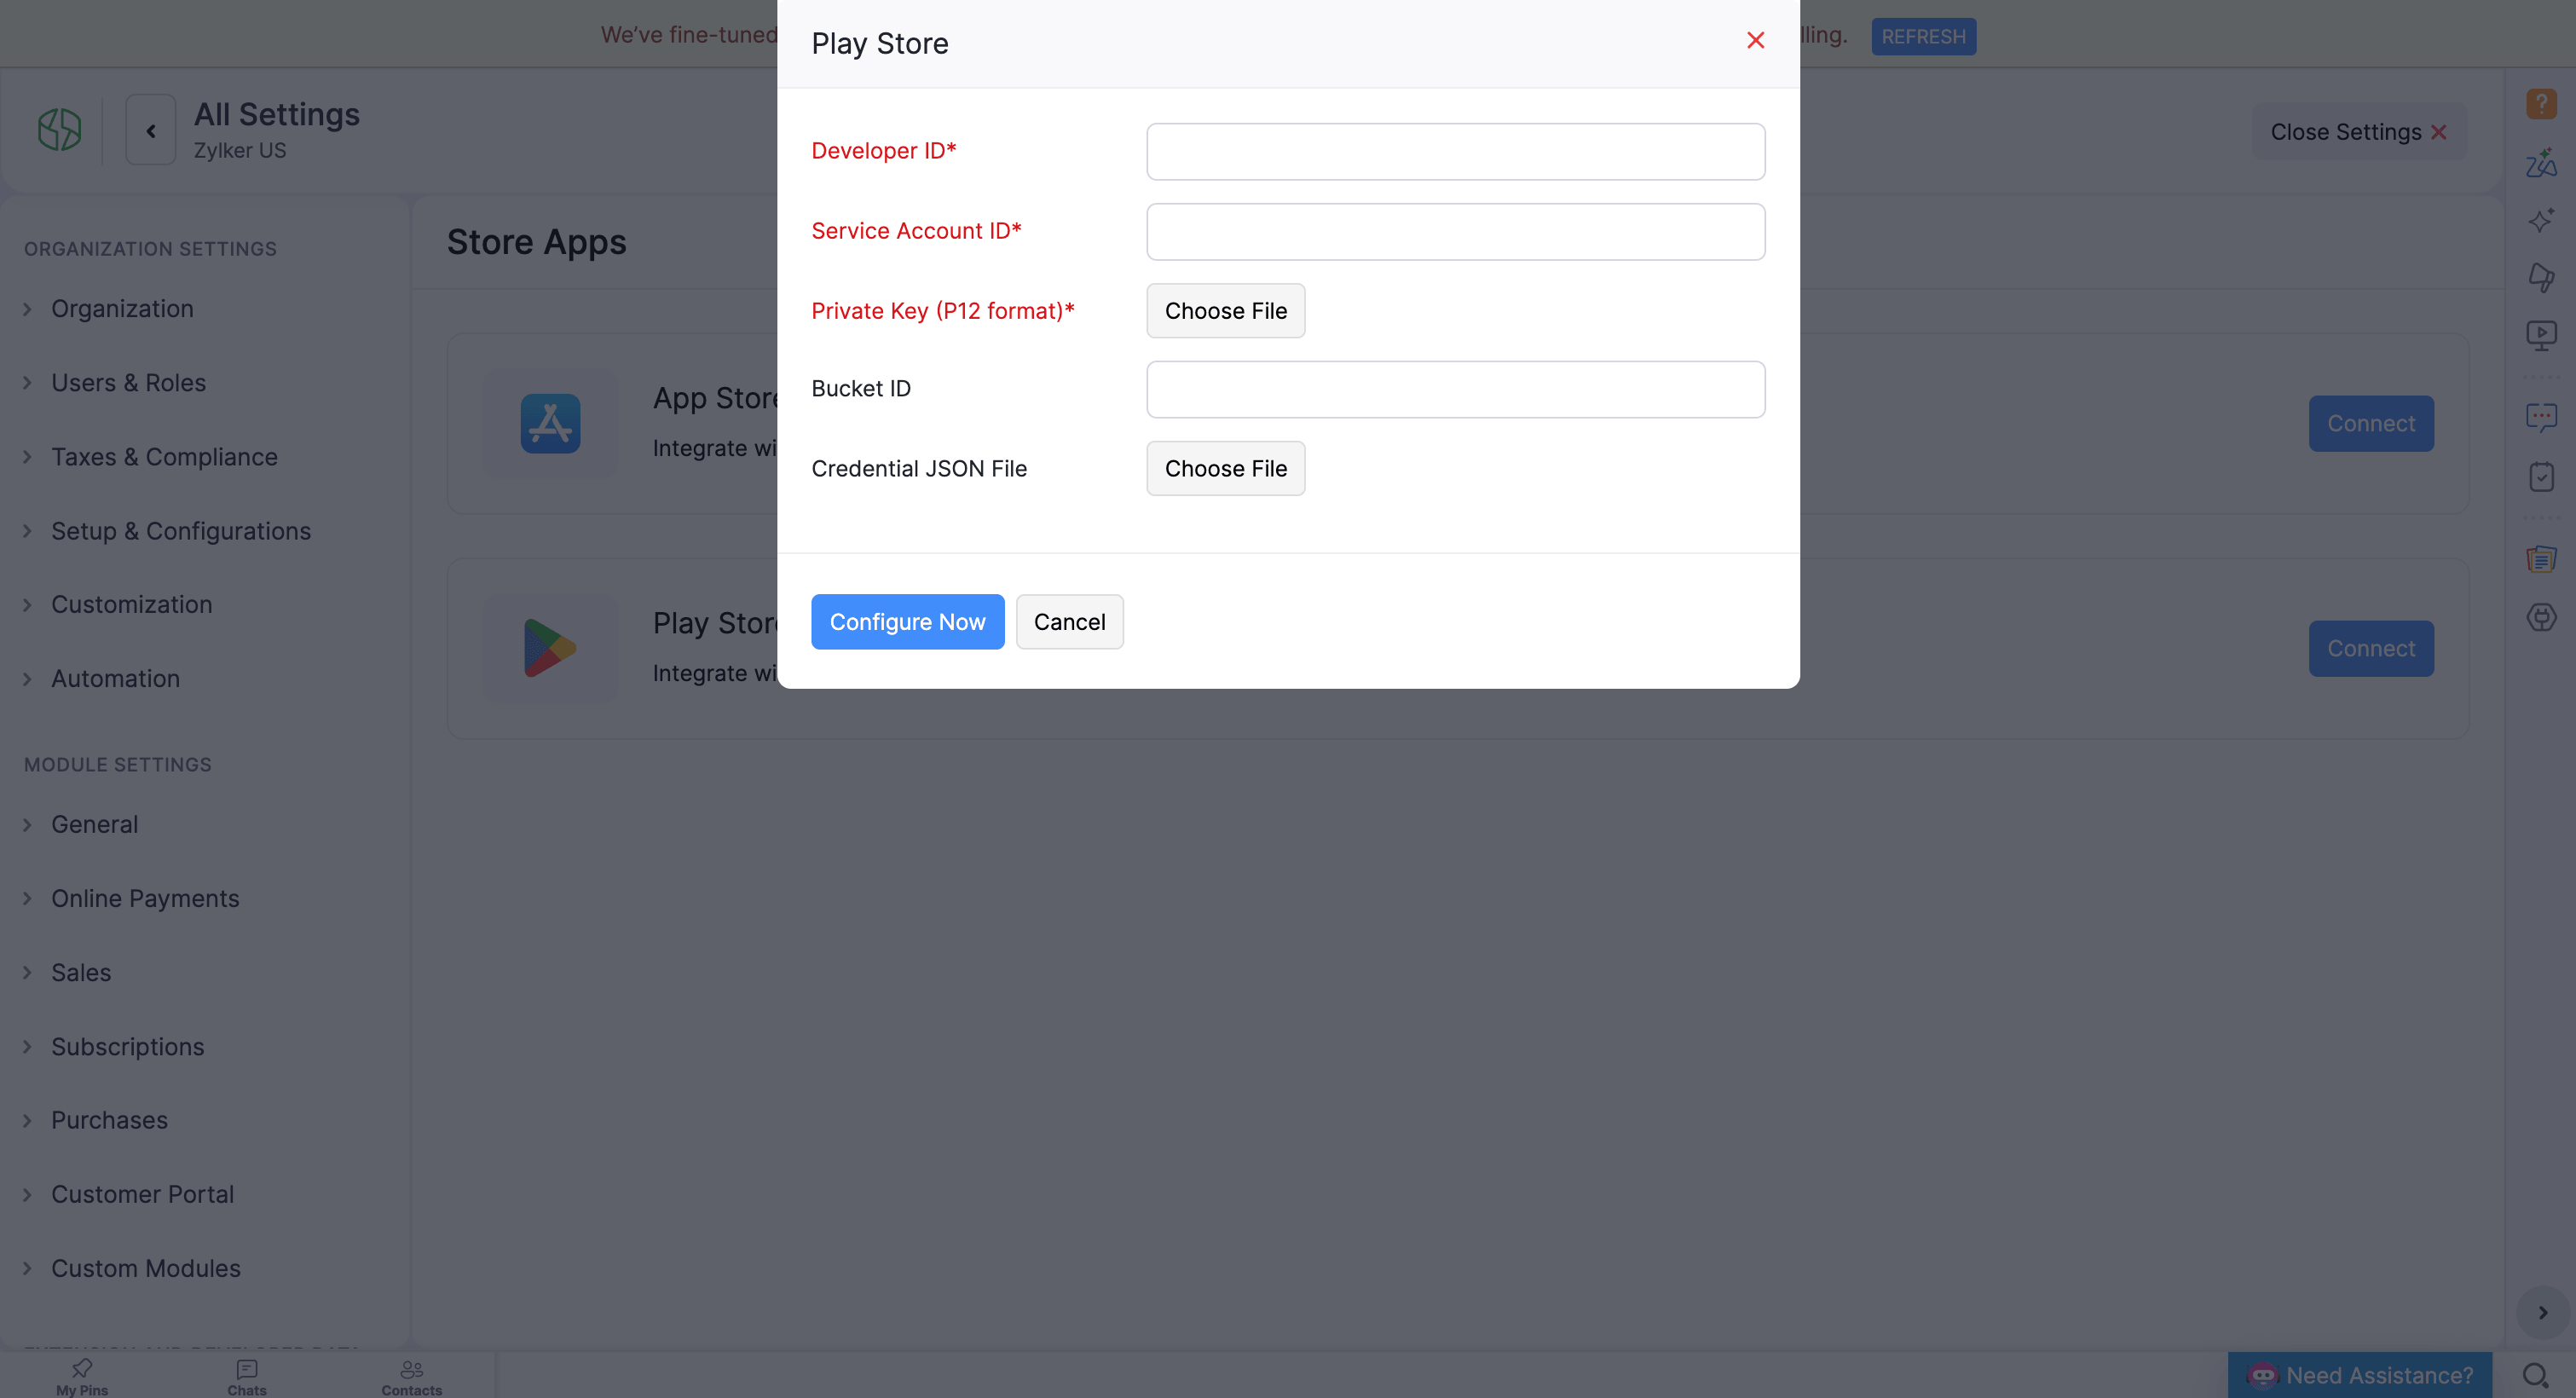Connect the Play Store integration
The width and height of the screenshot is (2576, 1398).
tap(2370, 649)
